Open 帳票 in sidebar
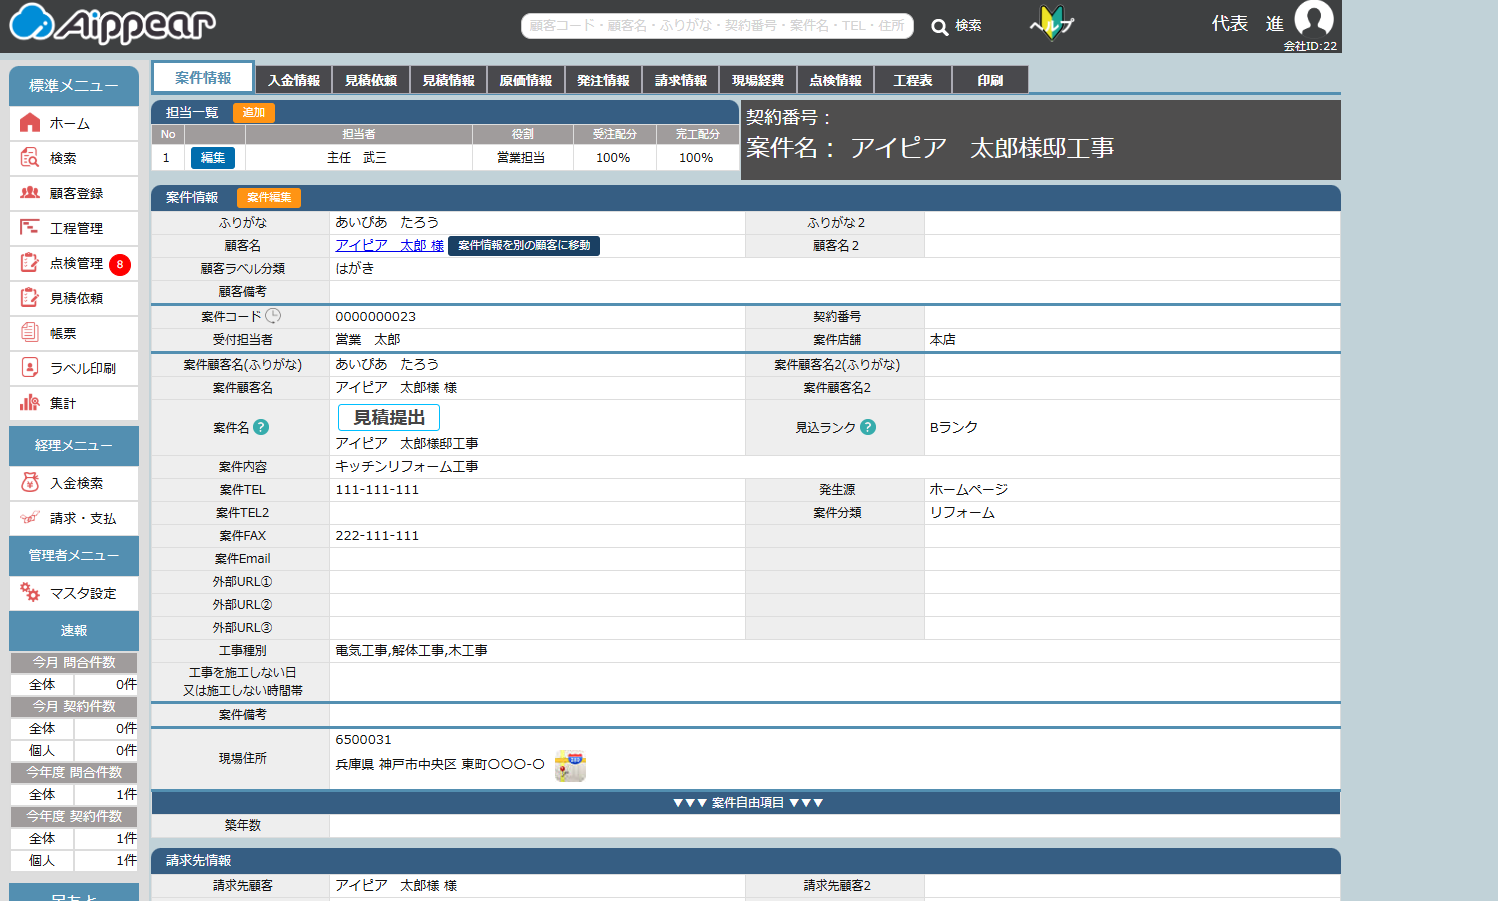Image resolution: width=1498 pixels, height=901 pixels. point(74,333)
